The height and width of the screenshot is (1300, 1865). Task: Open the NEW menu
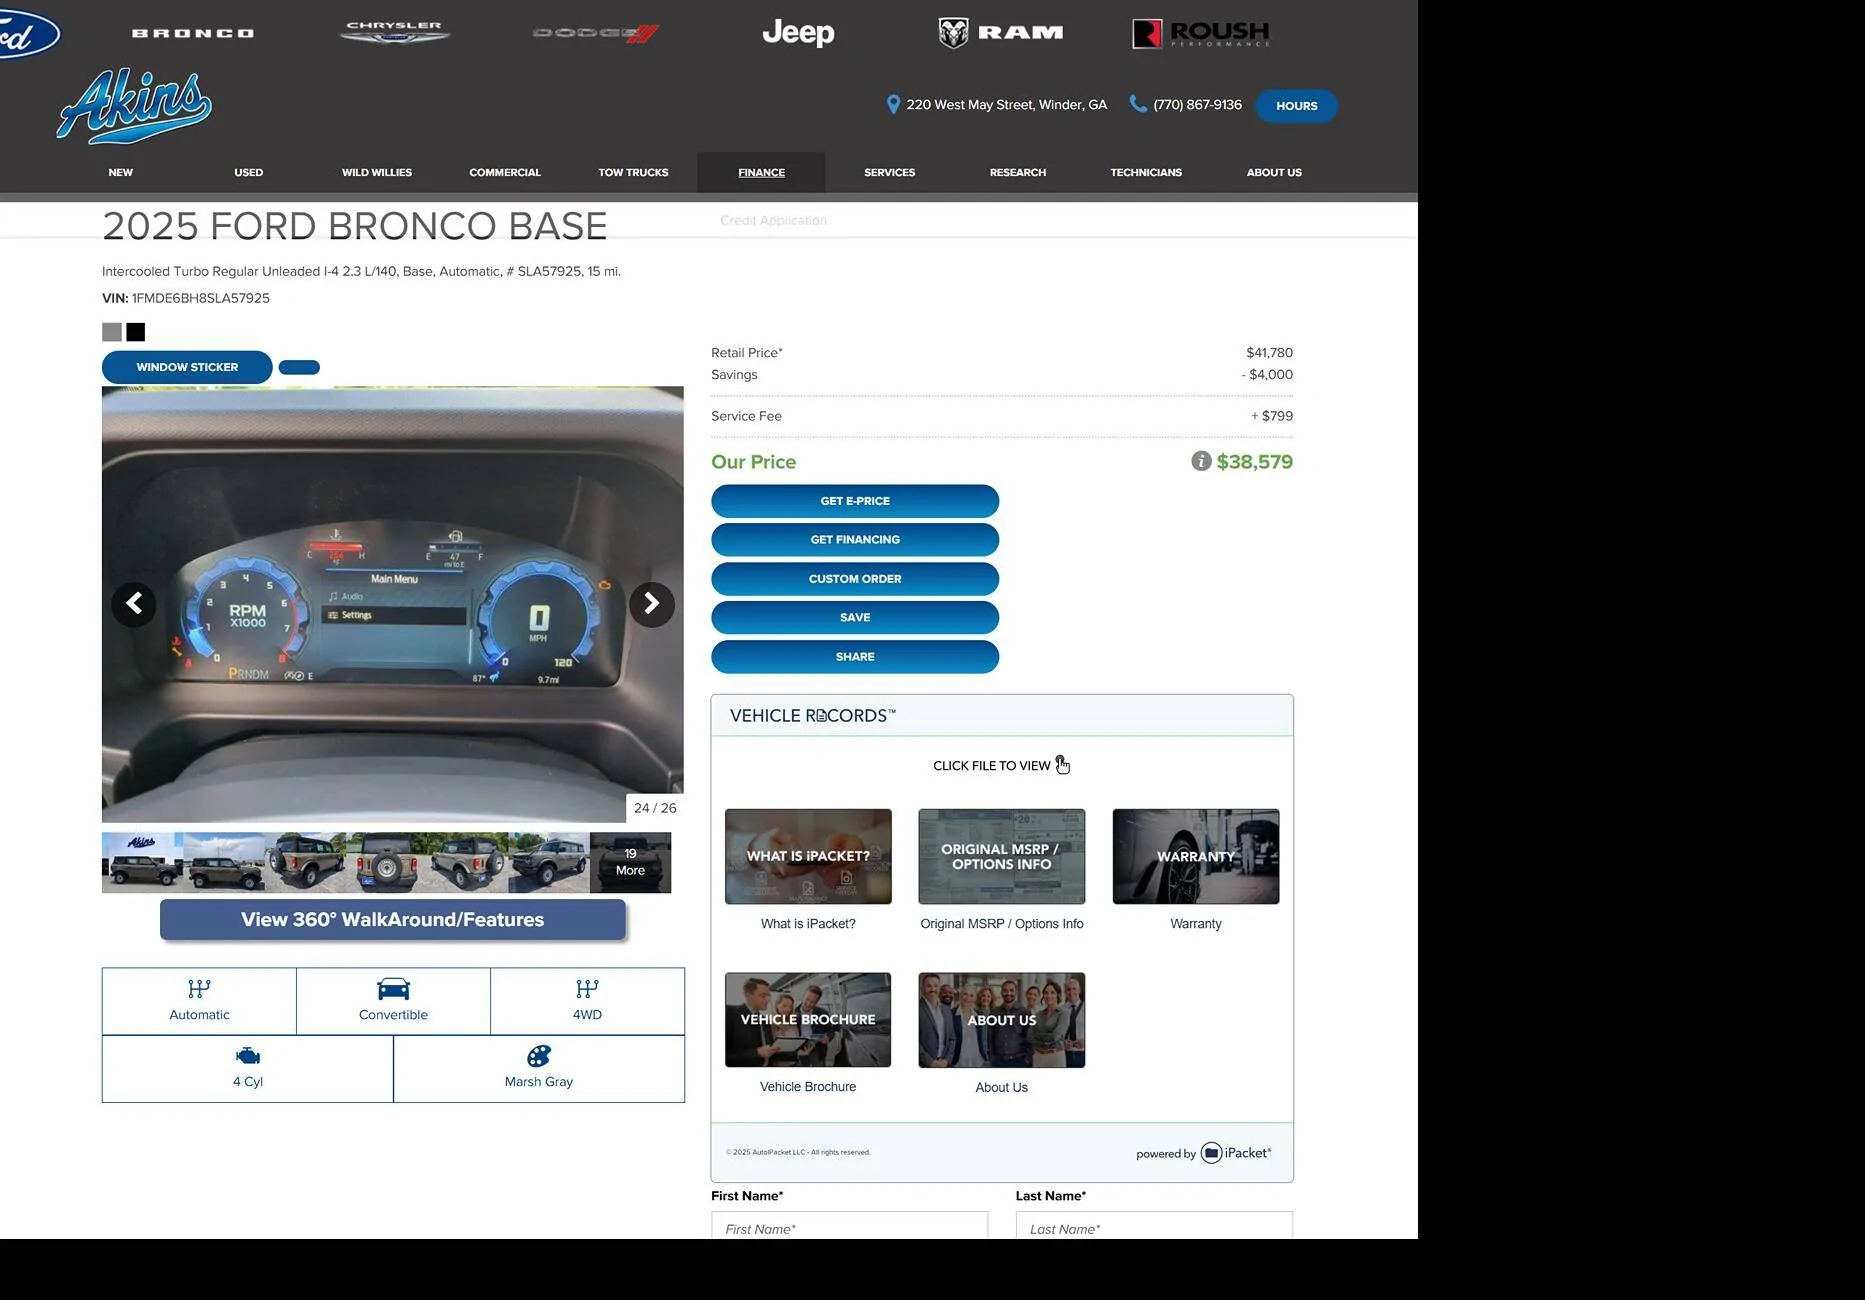tap(121, 172)
